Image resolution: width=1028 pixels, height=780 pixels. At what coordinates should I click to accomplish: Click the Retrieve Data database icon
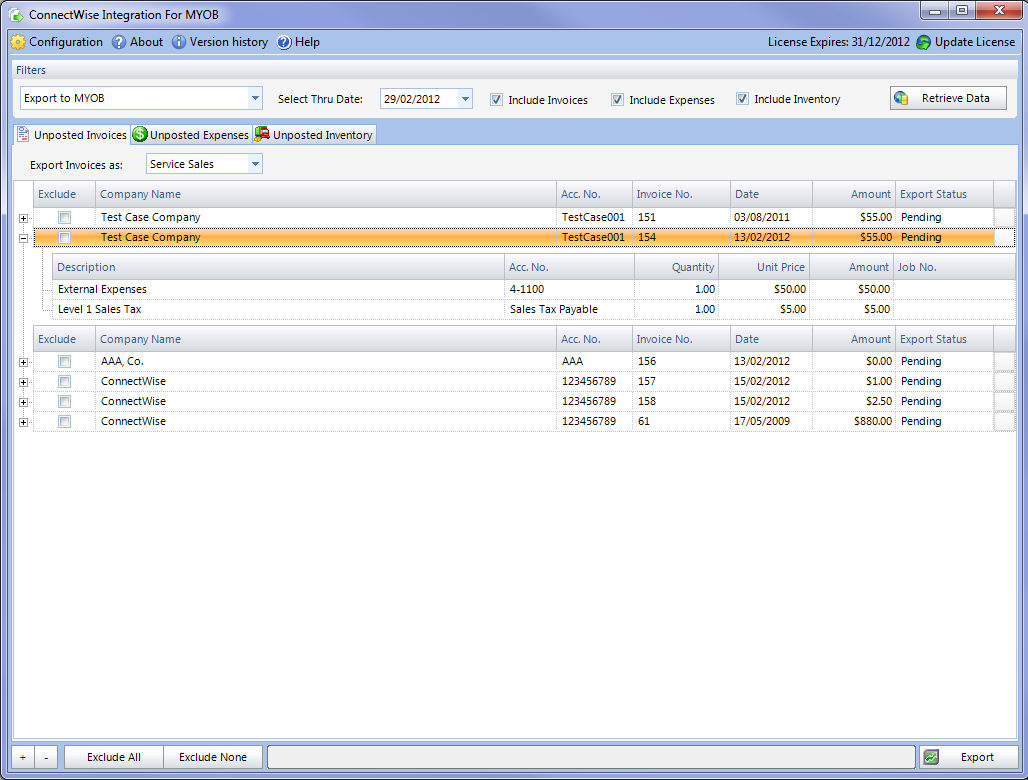[901, 98]
